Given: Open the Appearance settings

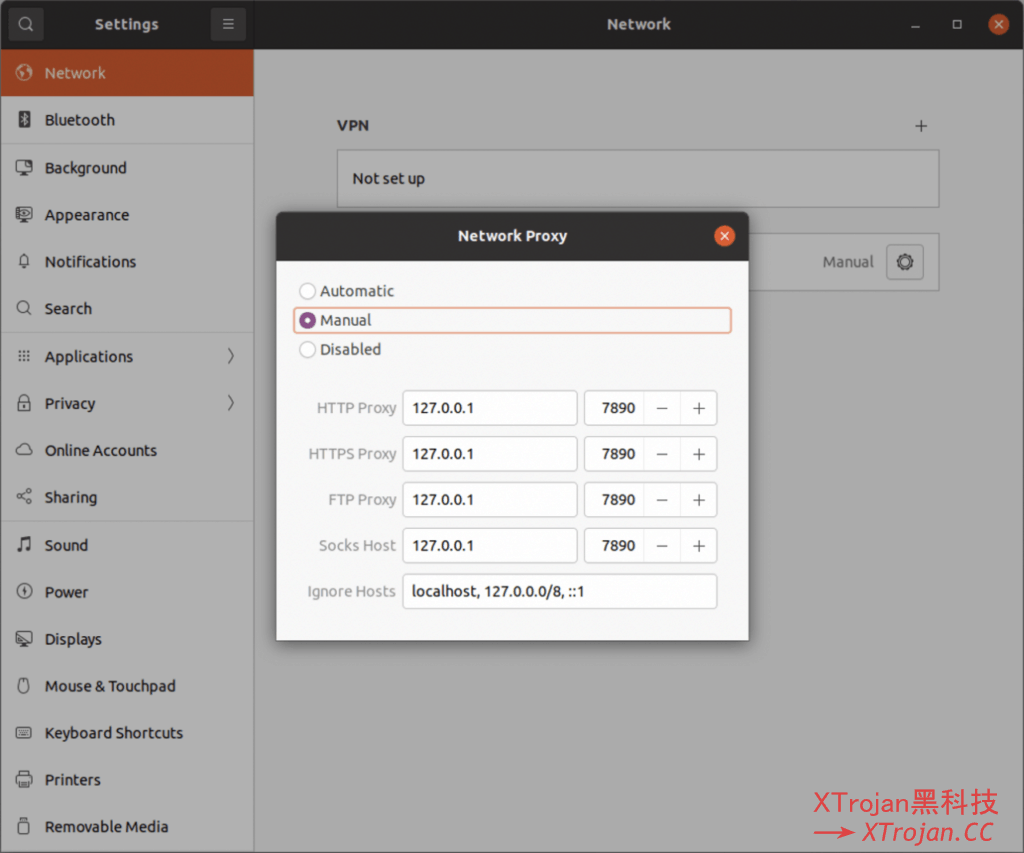Looking at the screenshot, I should click(87, 214).
